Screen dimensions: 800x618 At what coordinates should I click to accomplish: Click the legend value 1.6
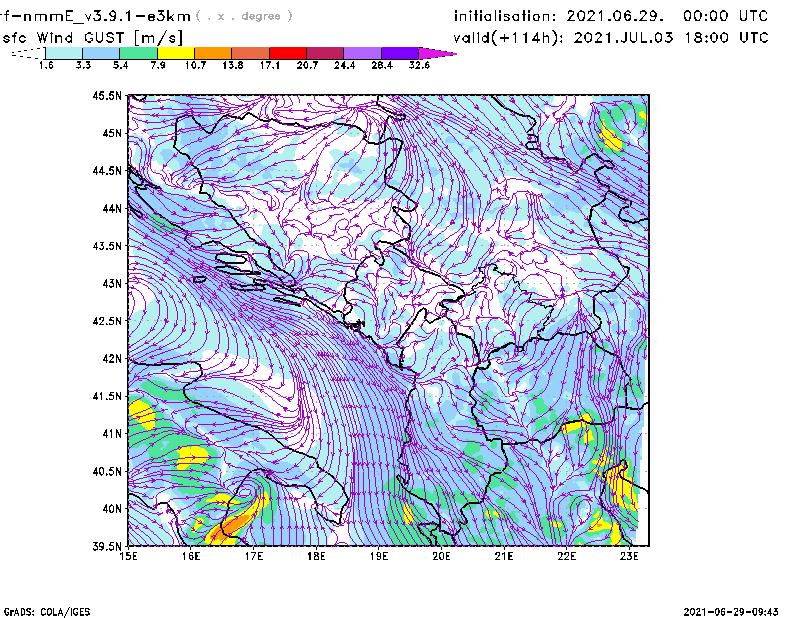coord(46,65)
